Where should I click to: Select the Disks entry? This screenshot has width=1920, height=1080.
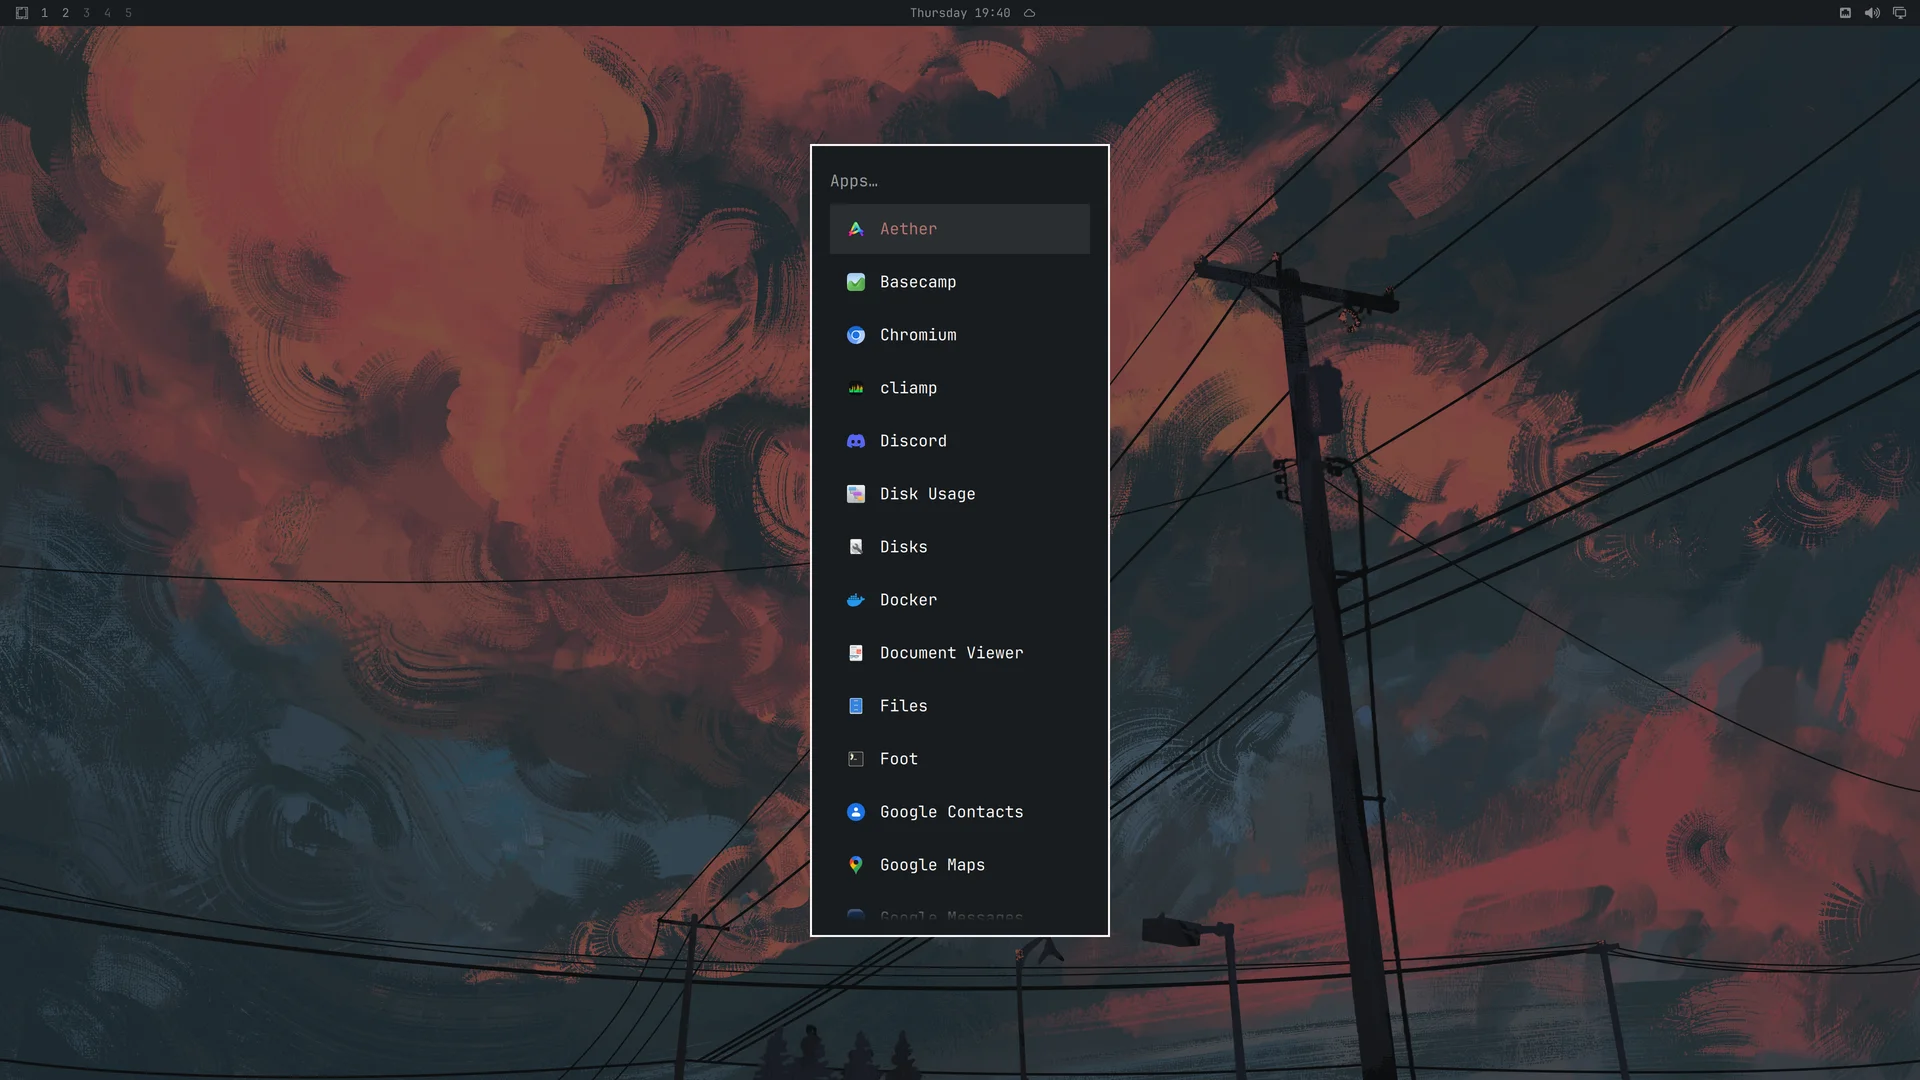tap(960, 547)
